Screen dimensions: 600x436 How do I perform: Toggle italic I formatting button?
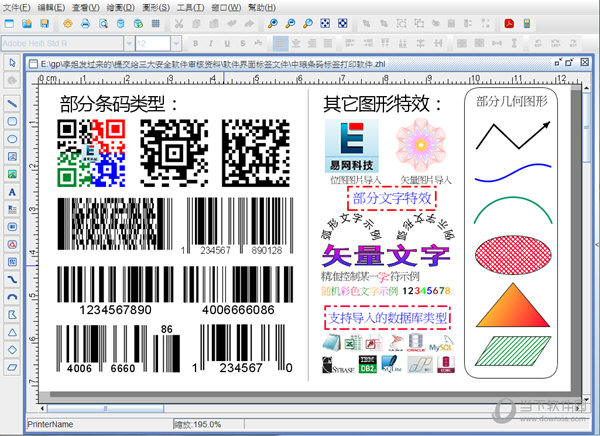(211, 44)
